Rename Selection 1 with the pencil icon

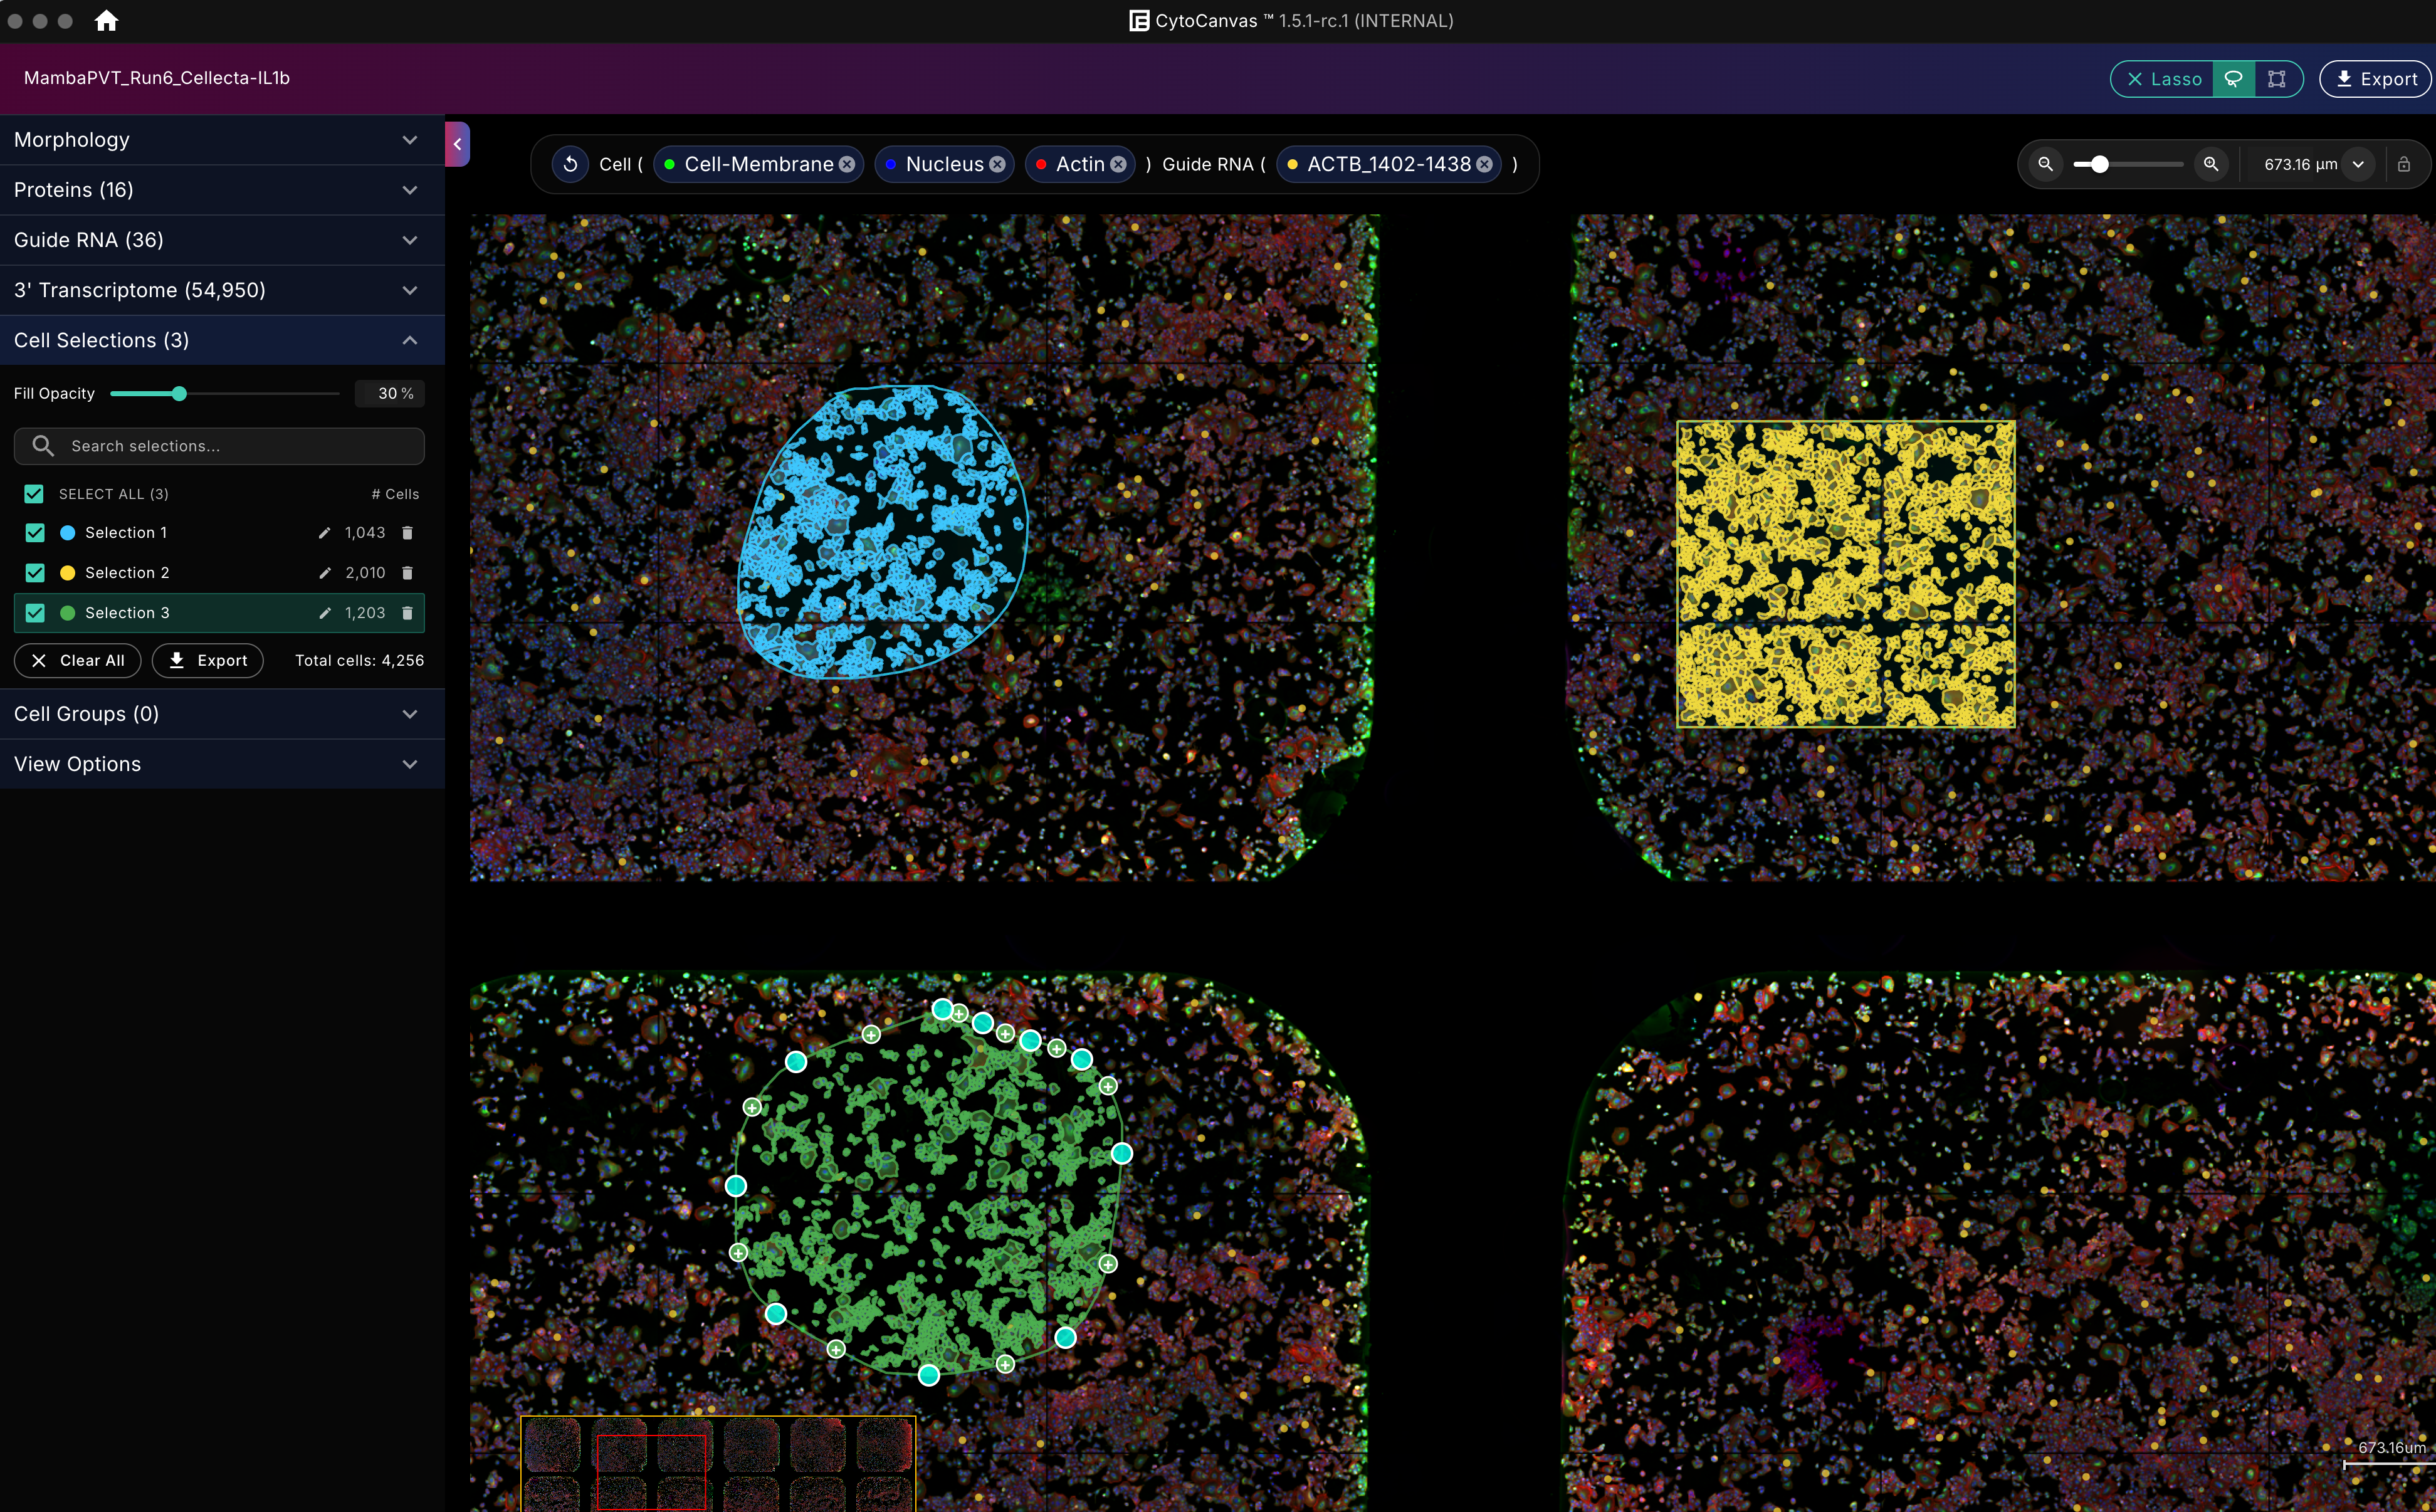324,533
